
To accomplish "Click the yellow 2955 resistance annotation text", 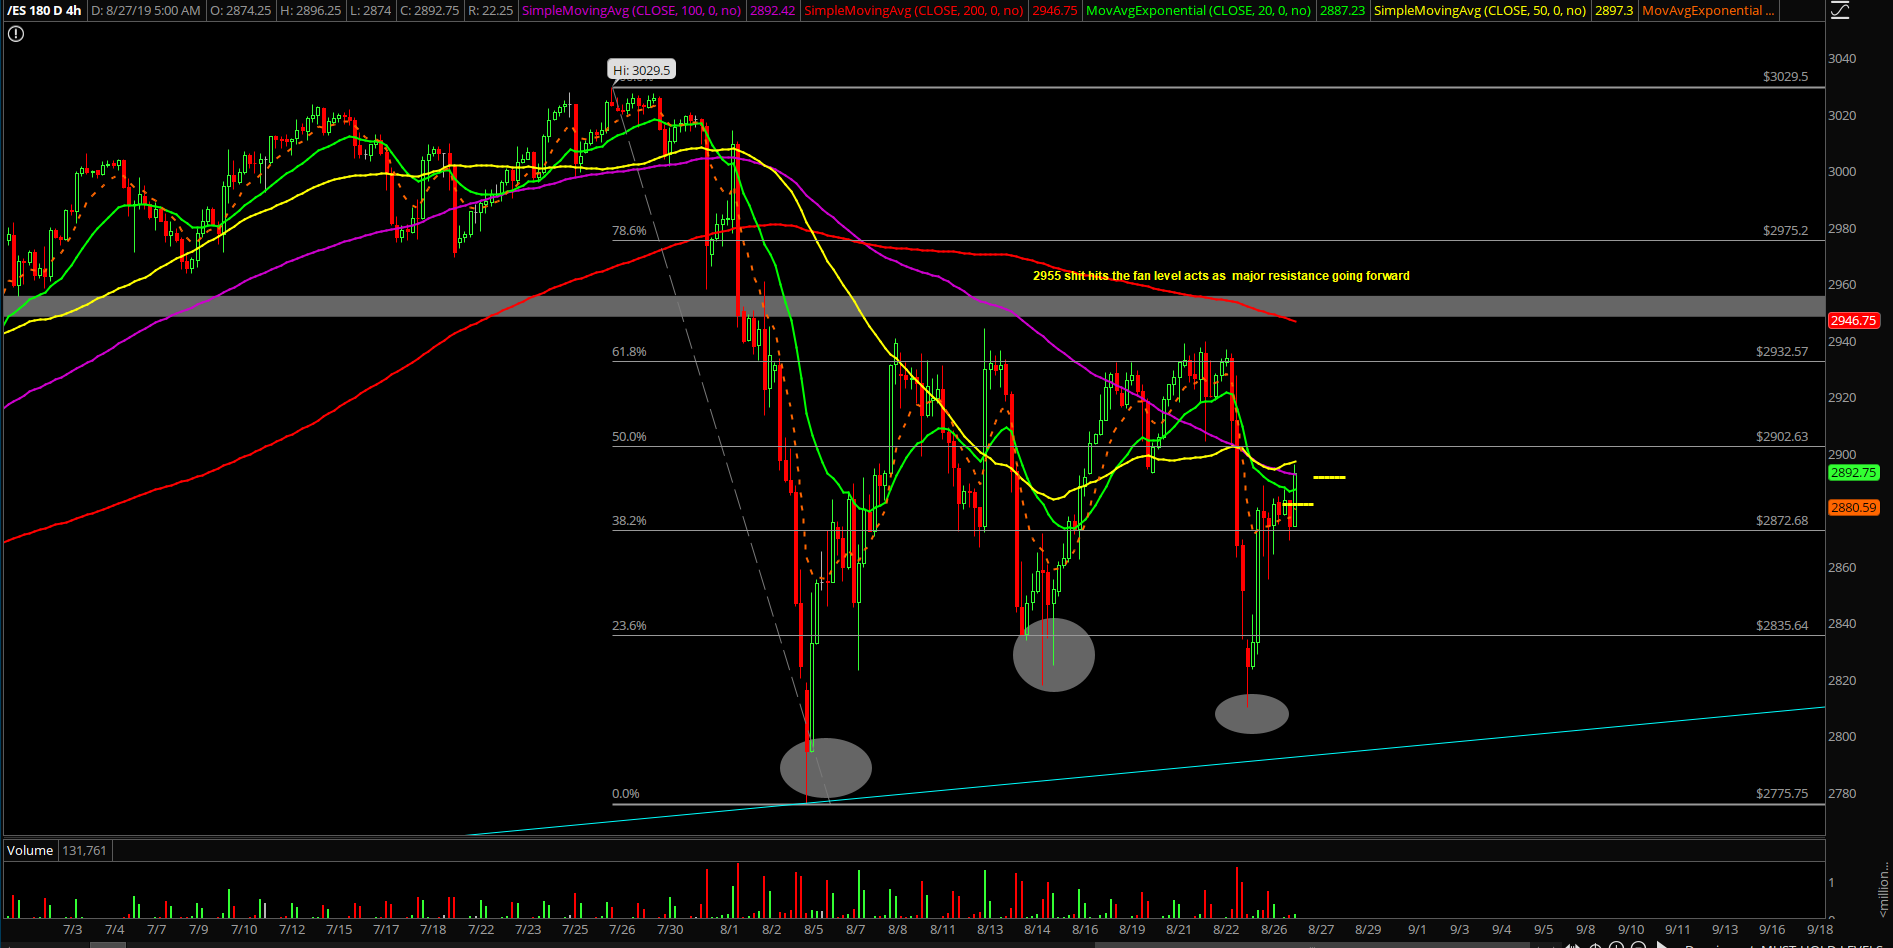I will click(x=1221, y=276).
